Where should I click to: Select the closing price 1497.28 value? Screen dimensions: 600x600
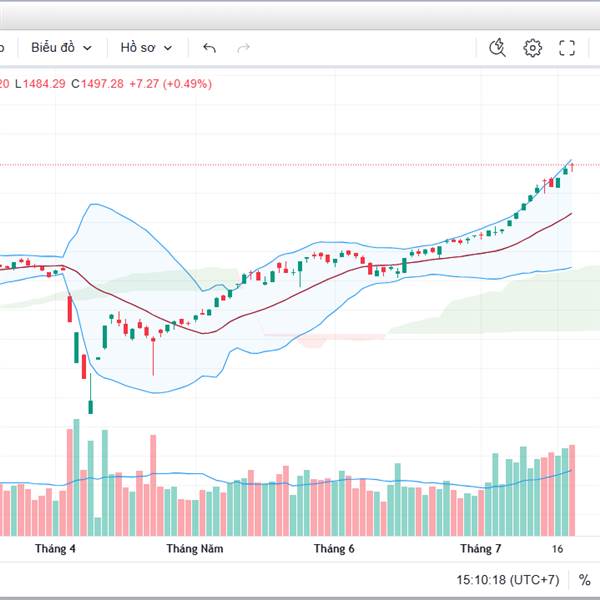tap(103, 84)
